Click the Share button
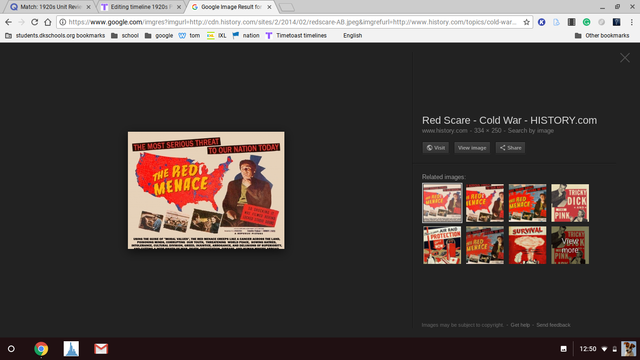 click(x=510, y=148)
